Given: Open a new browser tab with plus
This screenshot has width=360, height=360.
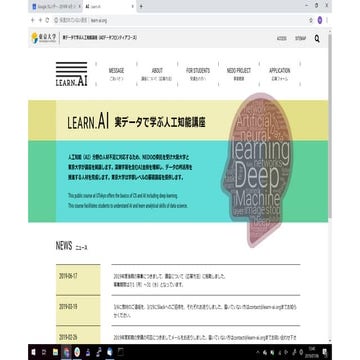Looking at the screenshot, I should pyautogui.click(x=141, y=6).
